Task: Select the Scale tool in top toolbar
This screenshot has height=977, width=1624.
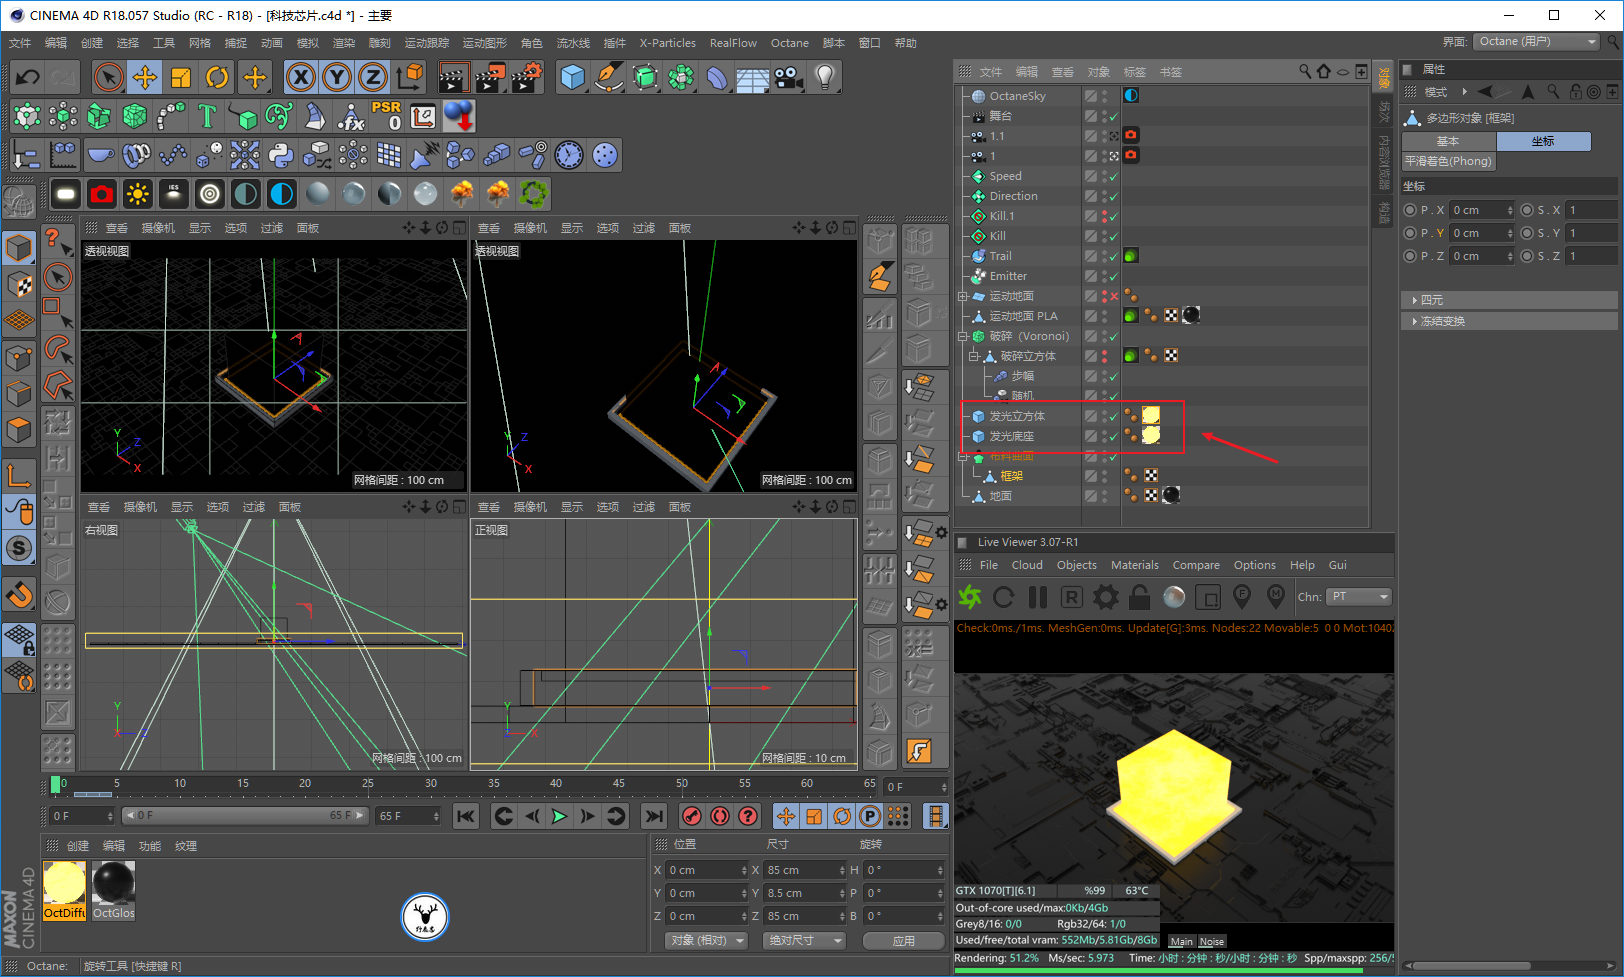Action: pyautogui.click(x=181, y=77)
